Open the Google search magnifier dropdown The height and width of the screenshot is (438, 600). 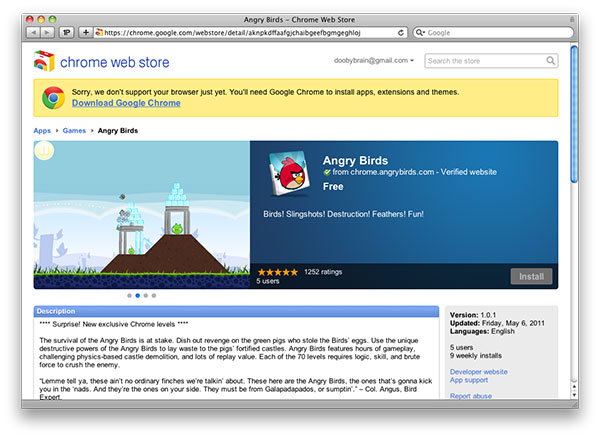[420, 33]
